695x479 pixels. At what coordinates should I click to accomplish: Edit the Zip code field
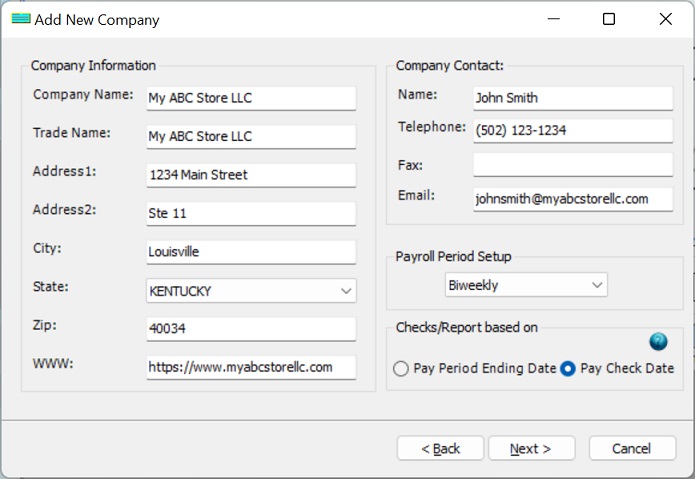(x=250, y=329)
